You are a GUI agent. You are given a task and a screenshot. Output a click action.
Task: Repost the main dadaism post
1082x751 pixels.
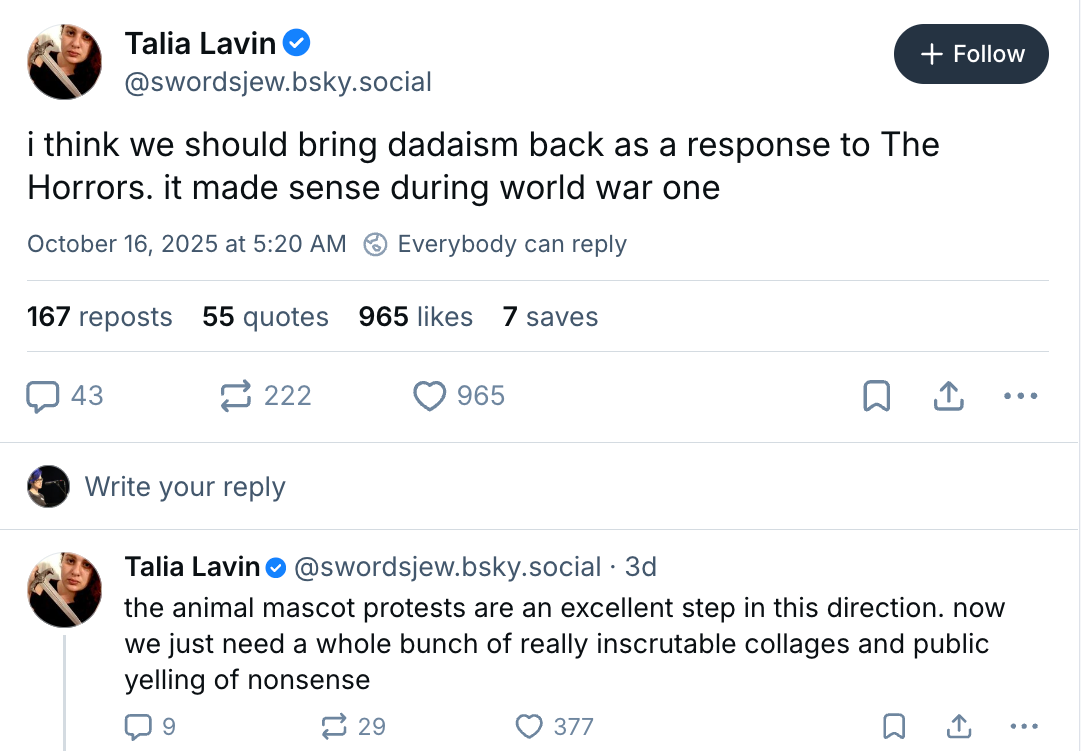pos(236,396)
